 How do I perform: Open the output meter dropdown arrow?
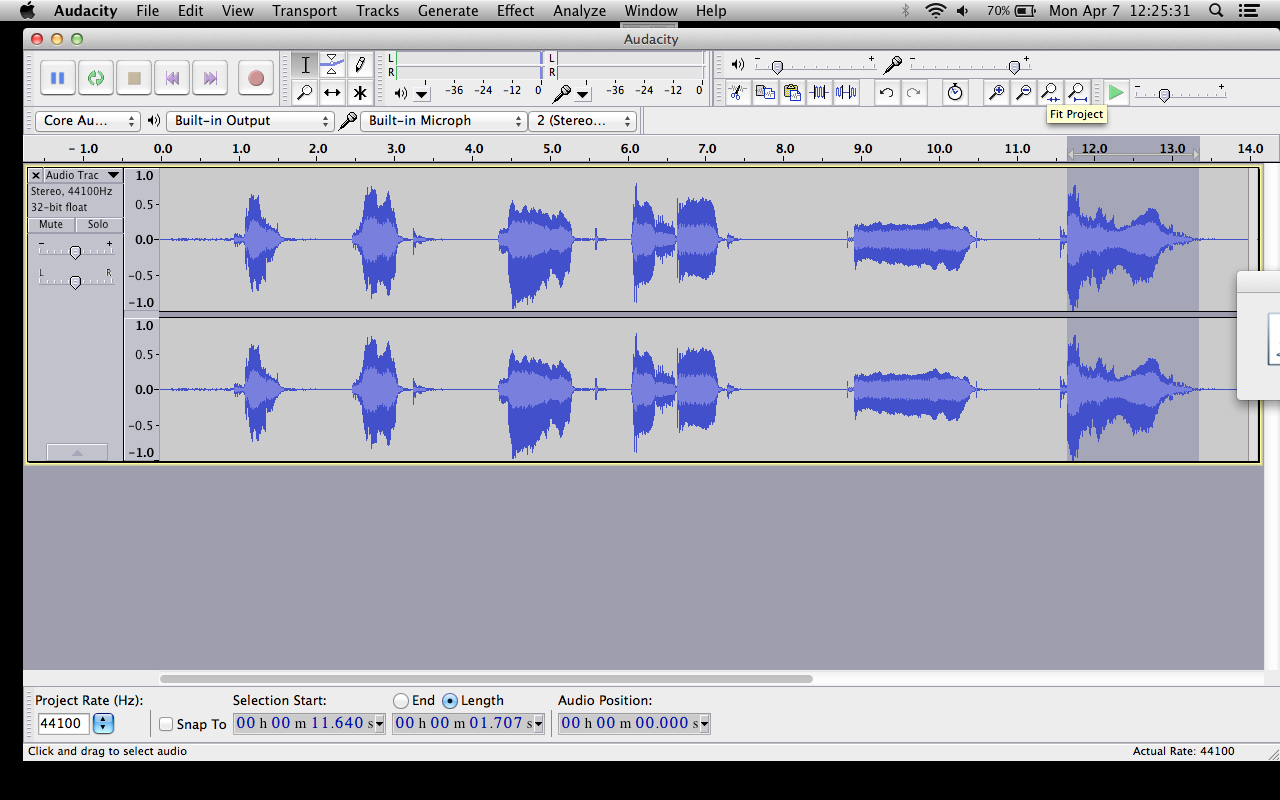pyautogui.click(x=421, y=94)
